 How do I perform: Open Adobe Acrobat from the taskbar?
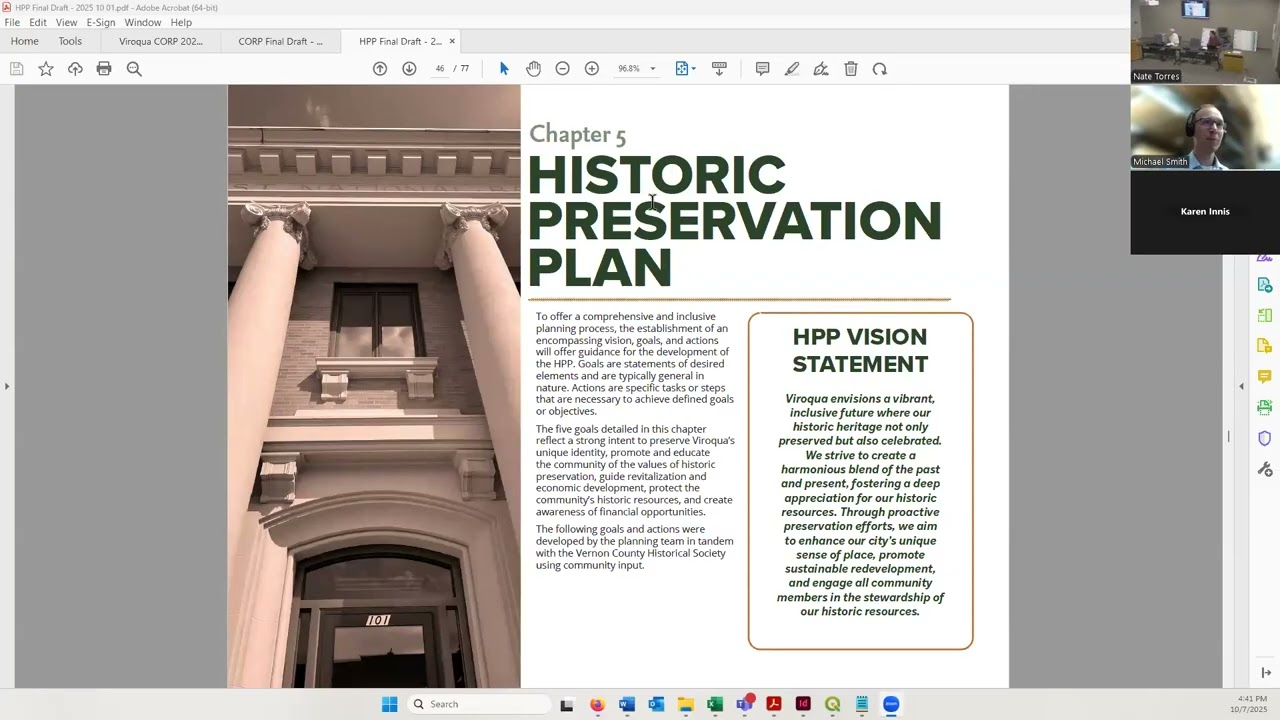click(x=773, y=704)
